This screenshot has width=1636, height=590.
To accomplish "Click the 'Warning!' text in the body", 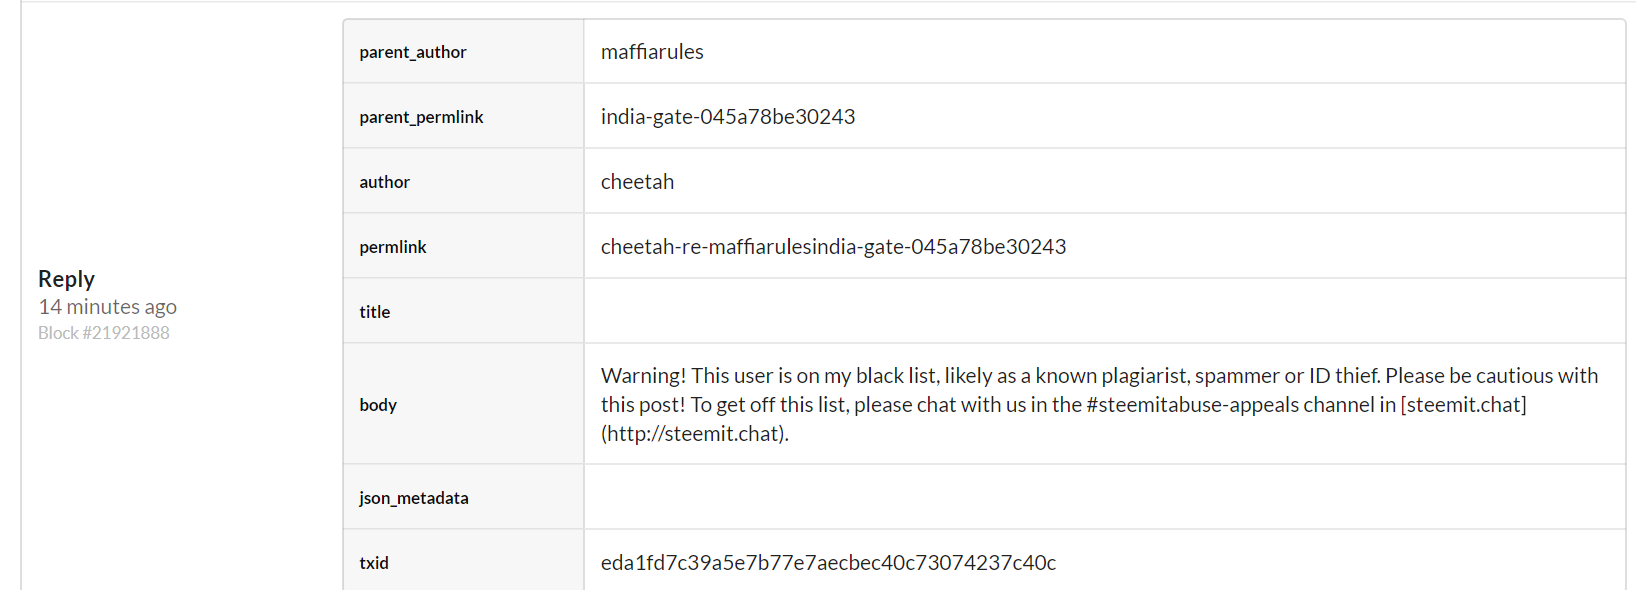I will tap(643, 376).
